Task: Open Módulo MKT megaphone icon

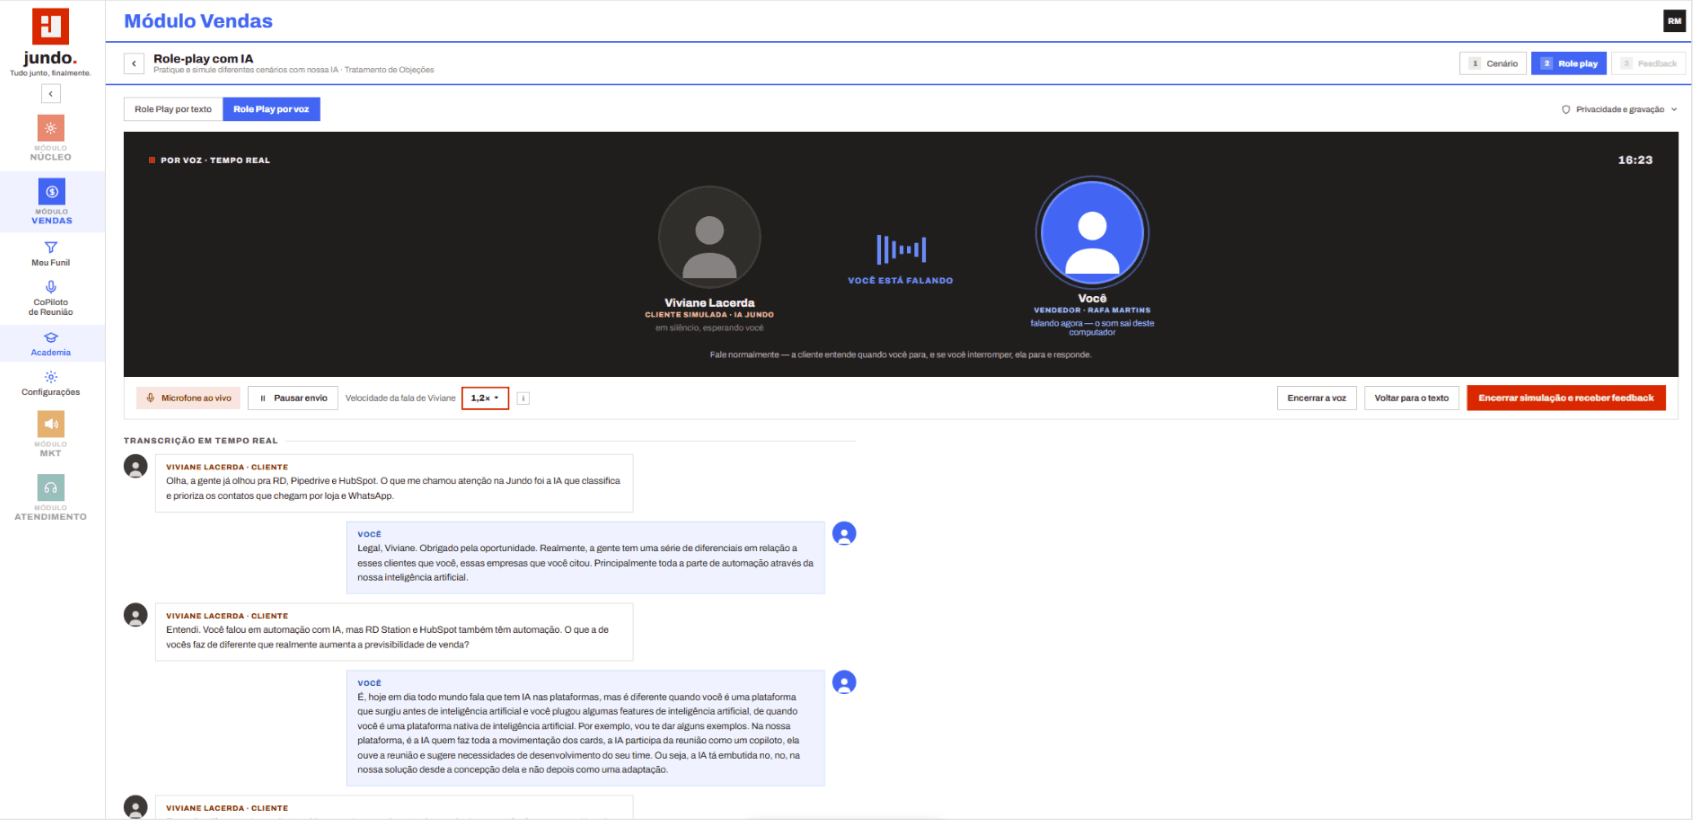Action: tap(51, 424)
